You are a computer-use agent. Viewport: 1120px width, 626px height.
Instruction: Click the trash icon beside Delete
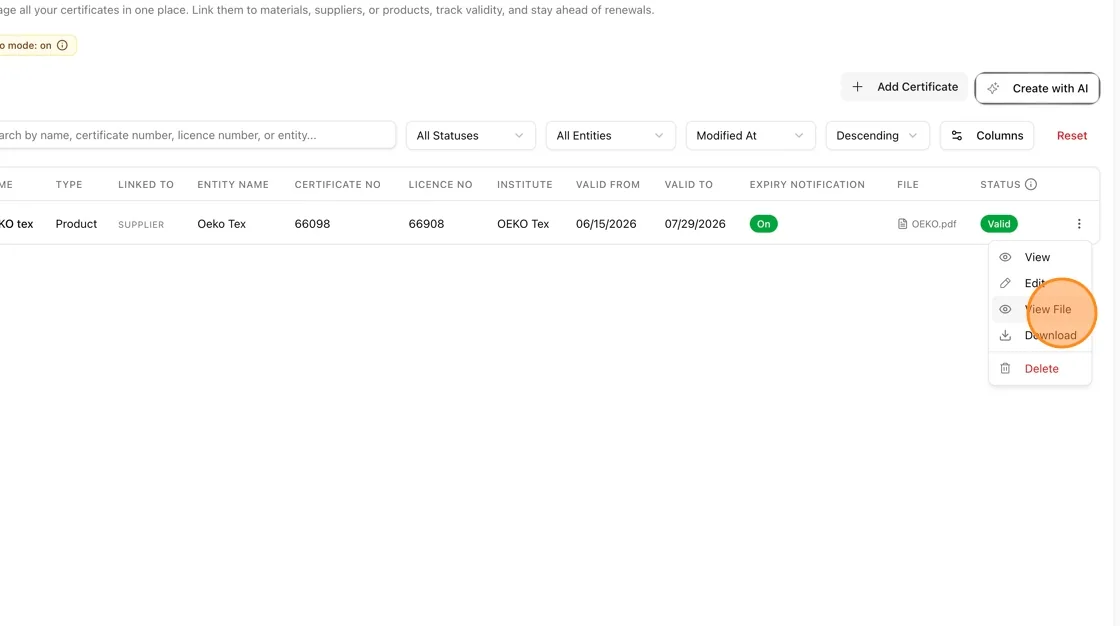[1005, 369]
